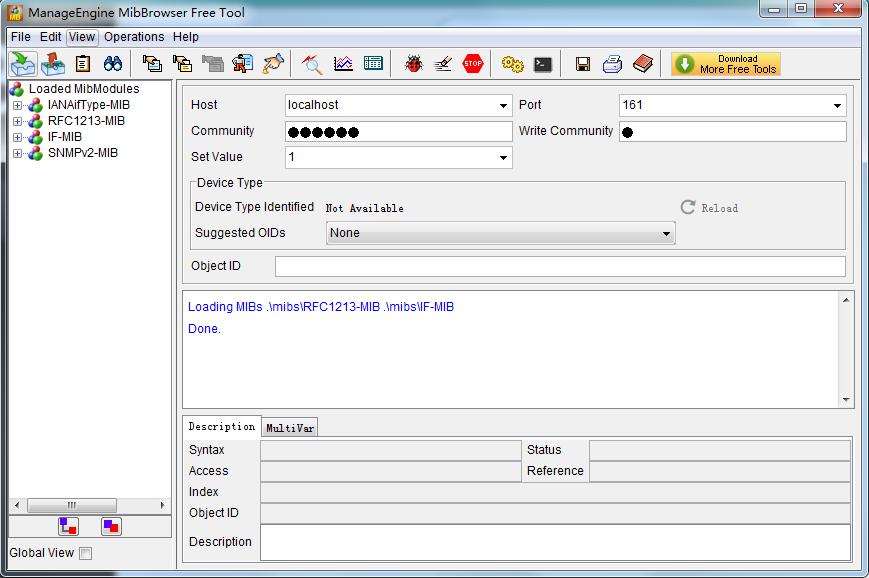
Task: Click the Loaded MibModules root node icon
Action: coord(17,89)
